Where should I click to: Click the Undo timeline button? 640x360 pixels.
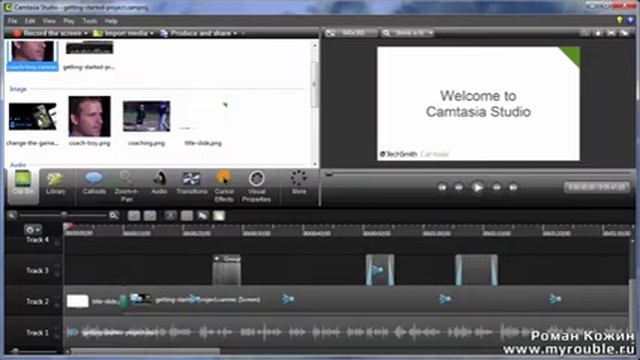pos(134,216)
